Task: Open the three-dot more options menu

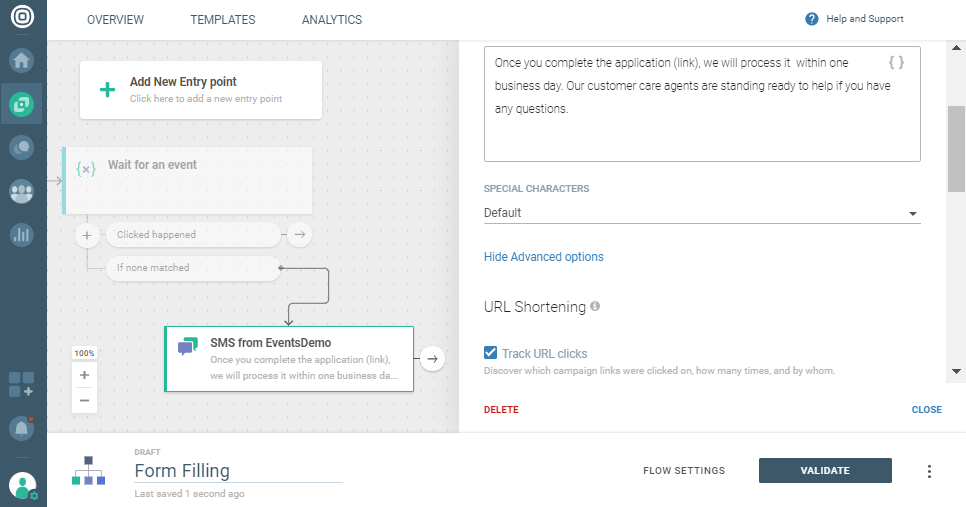Action: (929, 471)
